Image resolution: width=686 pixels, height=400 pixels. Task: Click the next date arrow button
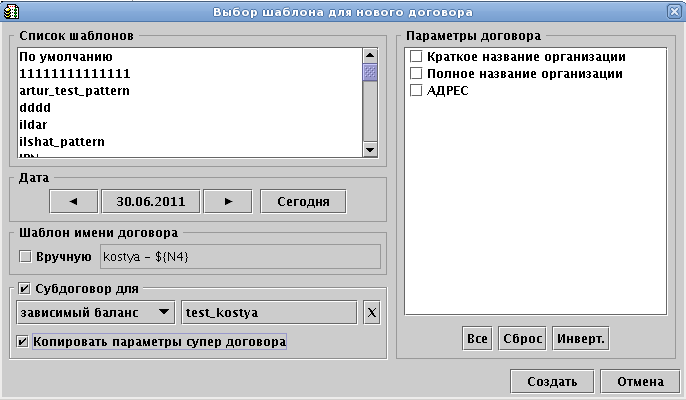228,200
